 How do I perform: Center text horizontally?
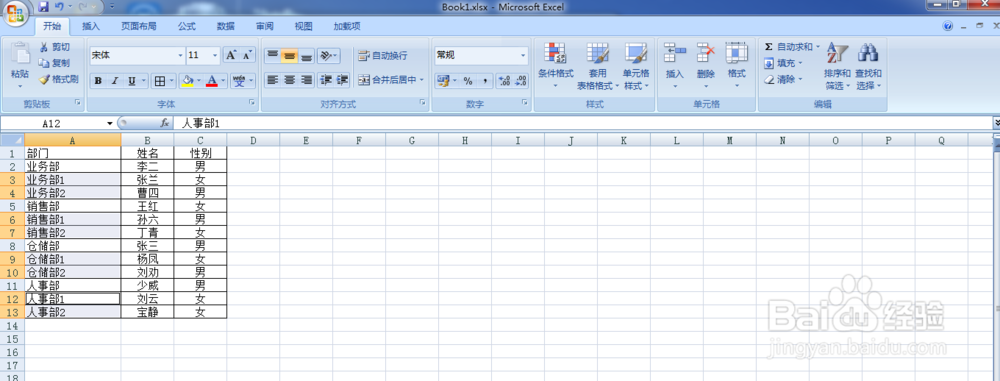click(x=290, y=80)
